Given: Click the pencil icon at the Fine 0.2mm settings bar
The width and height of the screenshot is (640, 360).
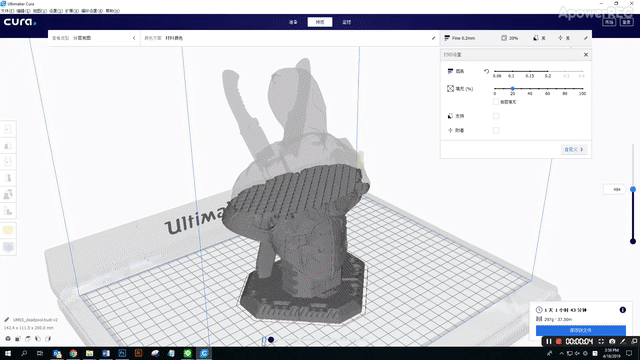Looking at the screenshot, I should (x=586, y=38).
